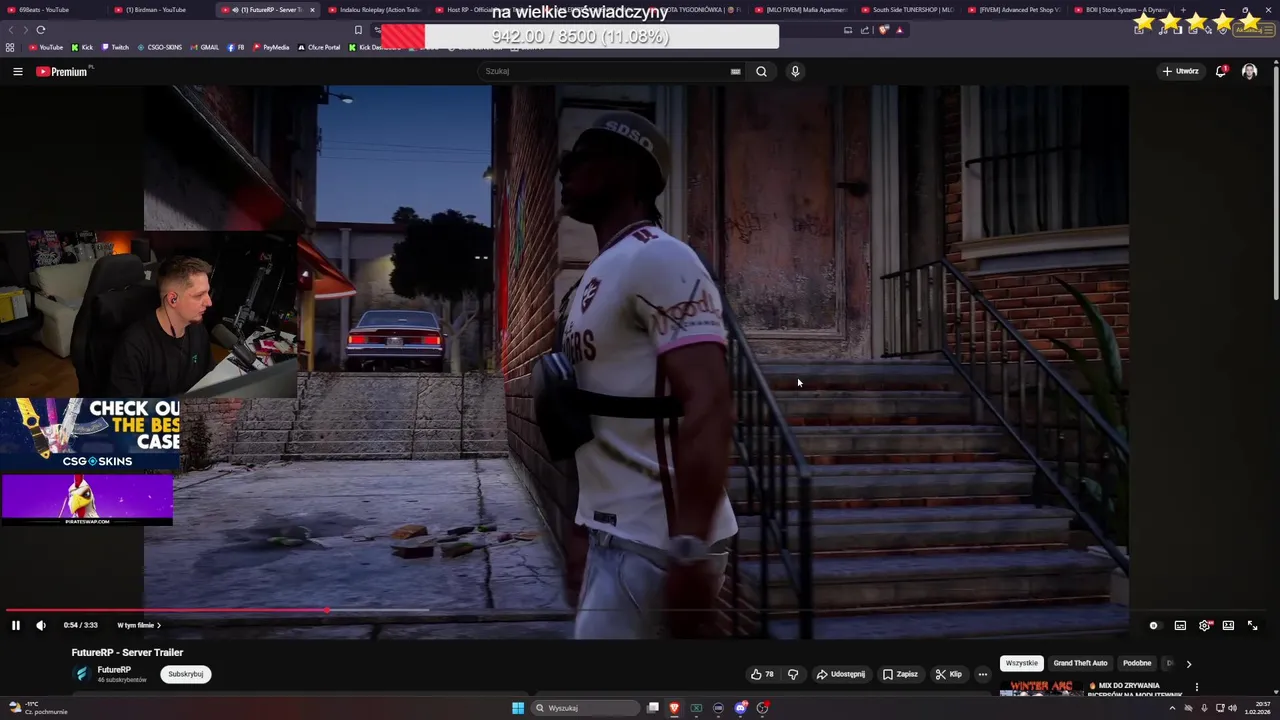Toggle the autoplay switch in player
Screen dimensions: 1280x720
tap(1154, 625)
